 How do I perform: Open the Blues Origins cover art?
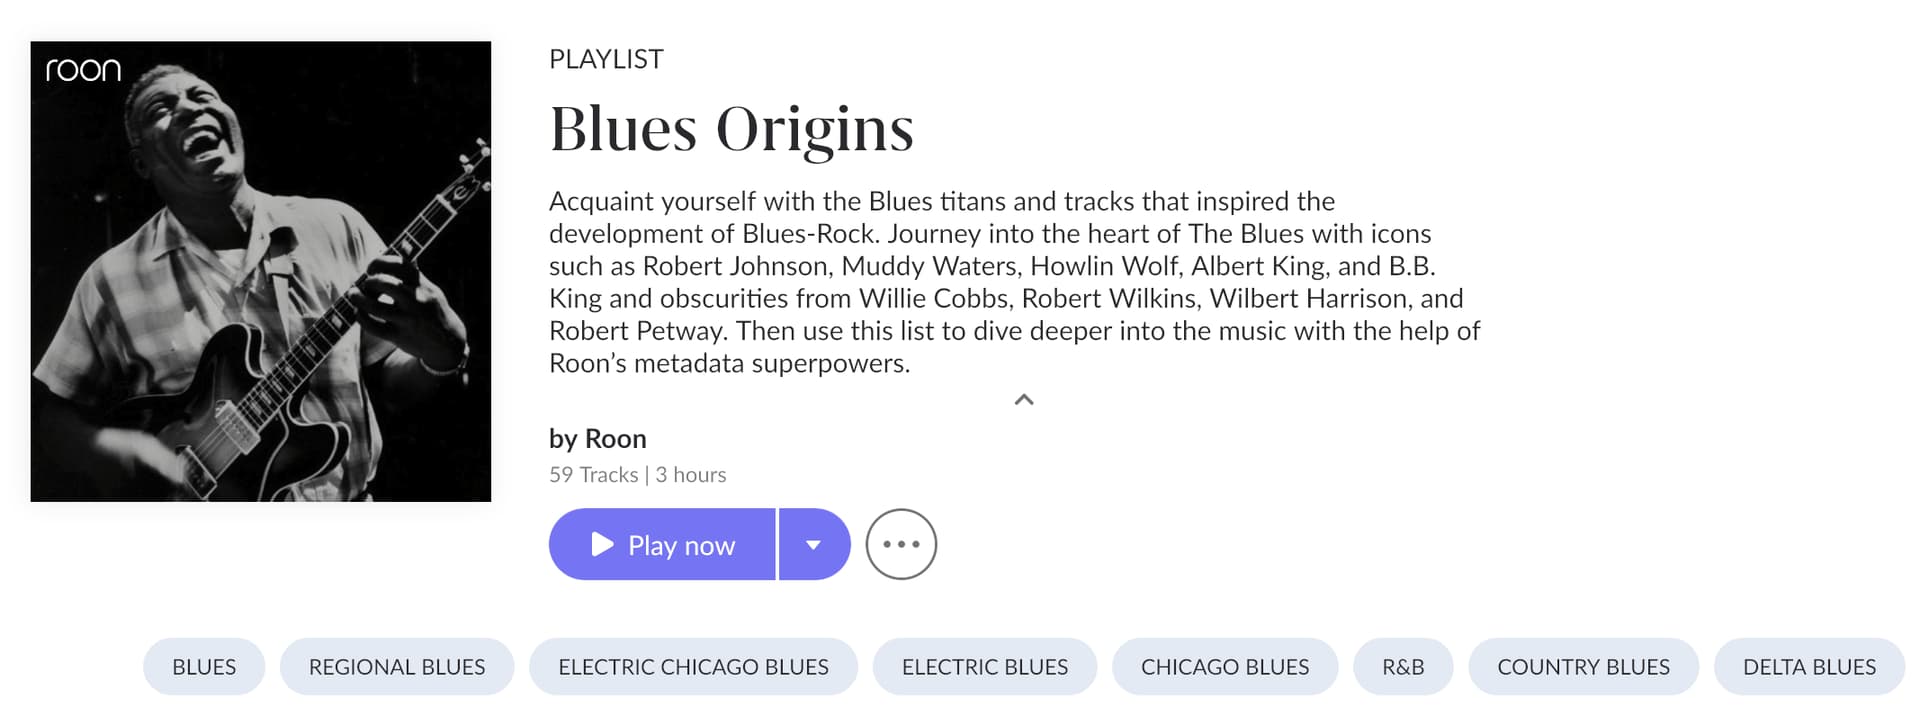pyautogui.click(x=260, y=290)
